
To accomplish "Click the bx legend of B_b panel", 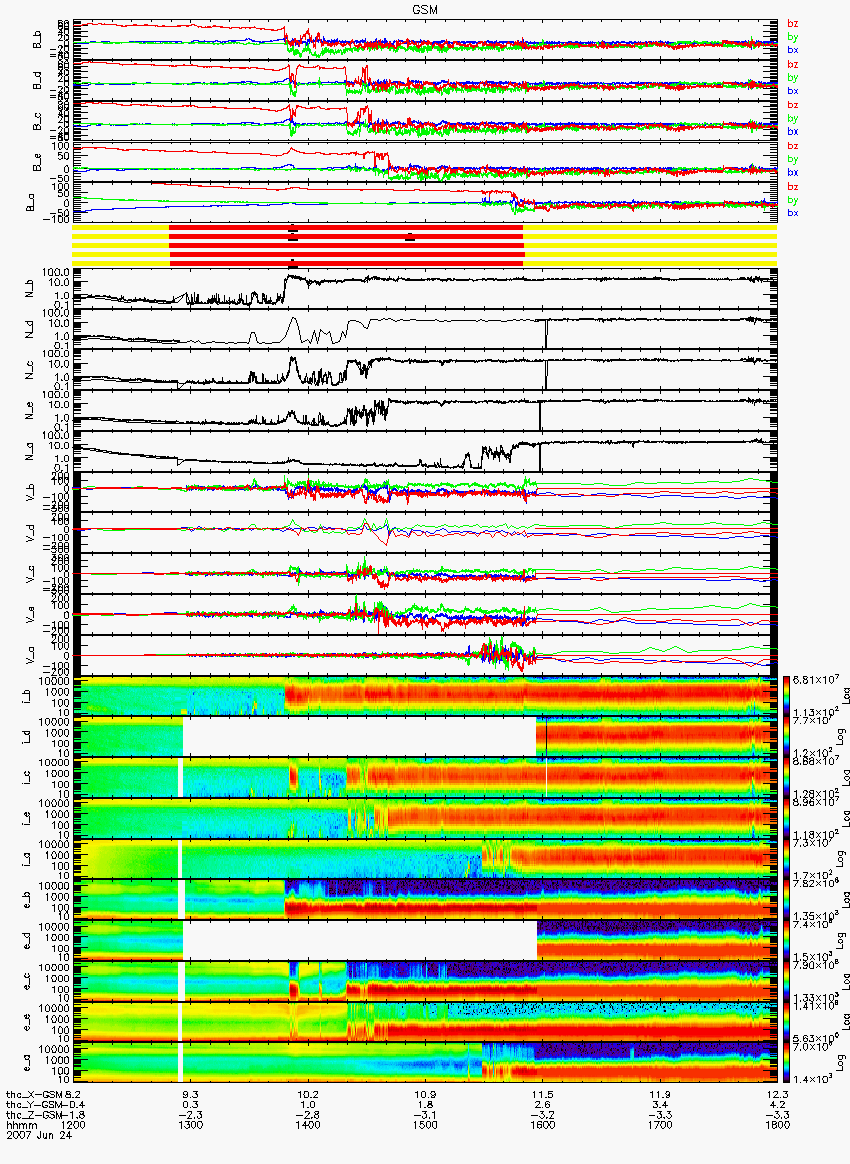I will 793,50.
